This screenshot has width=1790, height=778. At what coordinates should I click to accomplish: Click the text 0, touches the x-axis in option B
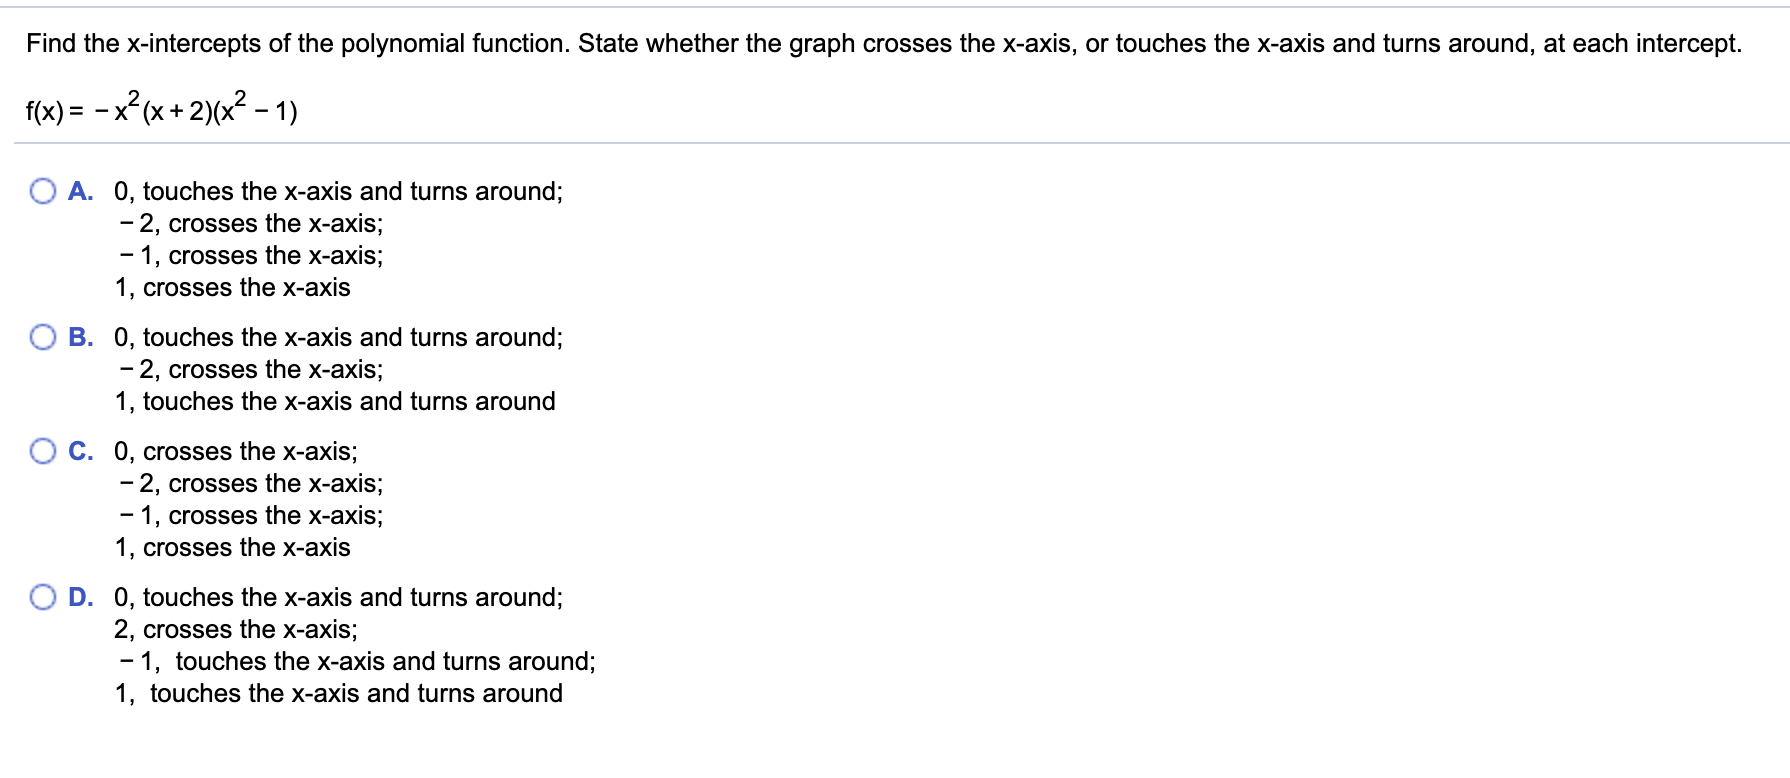(337, 338)
